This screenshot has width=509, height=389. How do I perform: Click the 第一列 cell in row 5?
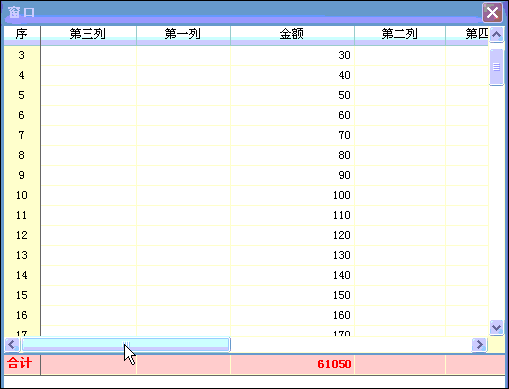coord(183,95)
